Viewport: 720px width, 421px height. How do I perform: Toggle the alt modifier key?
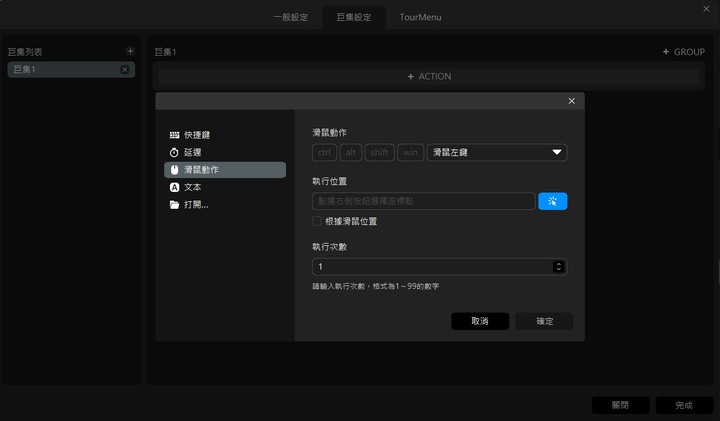pos(351,152)
